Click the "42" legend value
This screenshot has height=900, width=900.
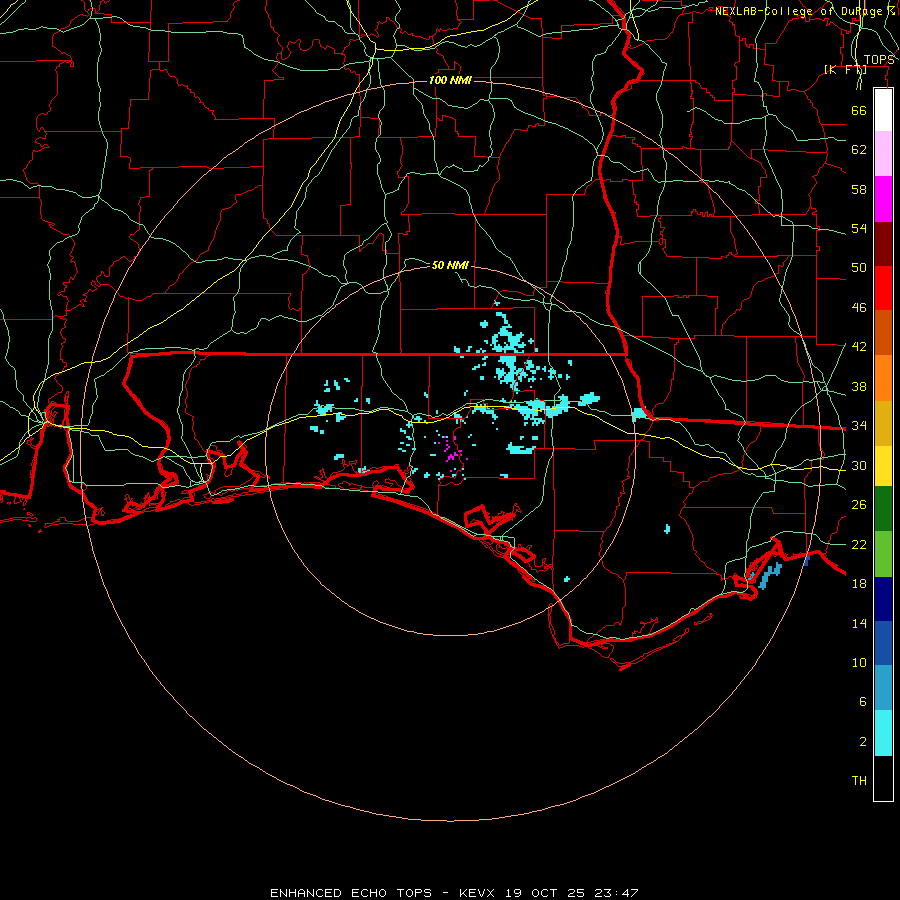point(859,347)
